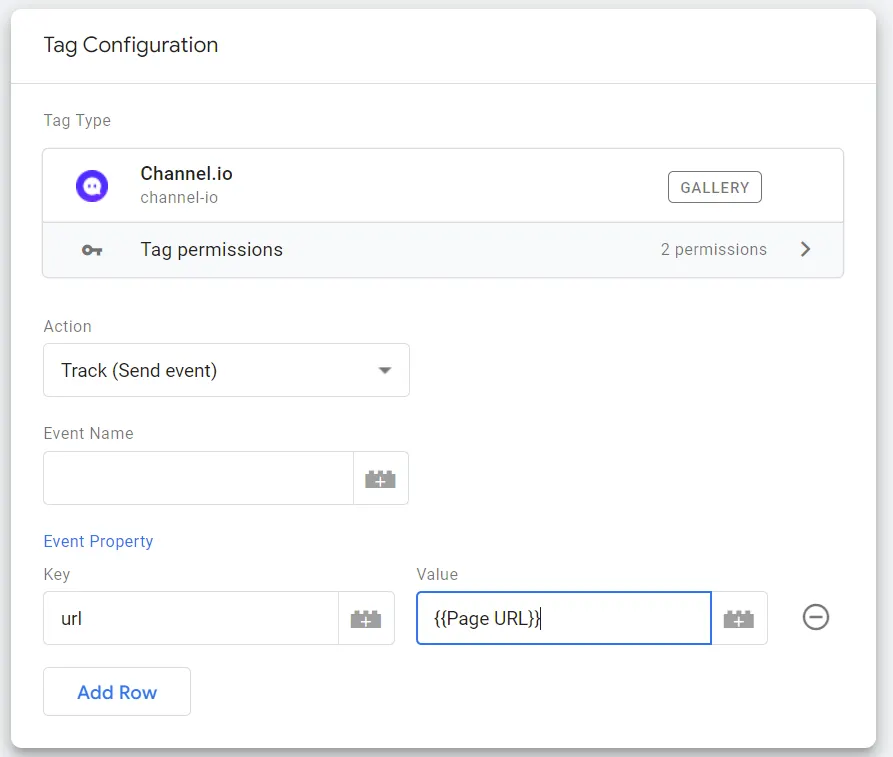
Task: Click the purple Channel.io logo icon
Action: [x=92, y=186]
